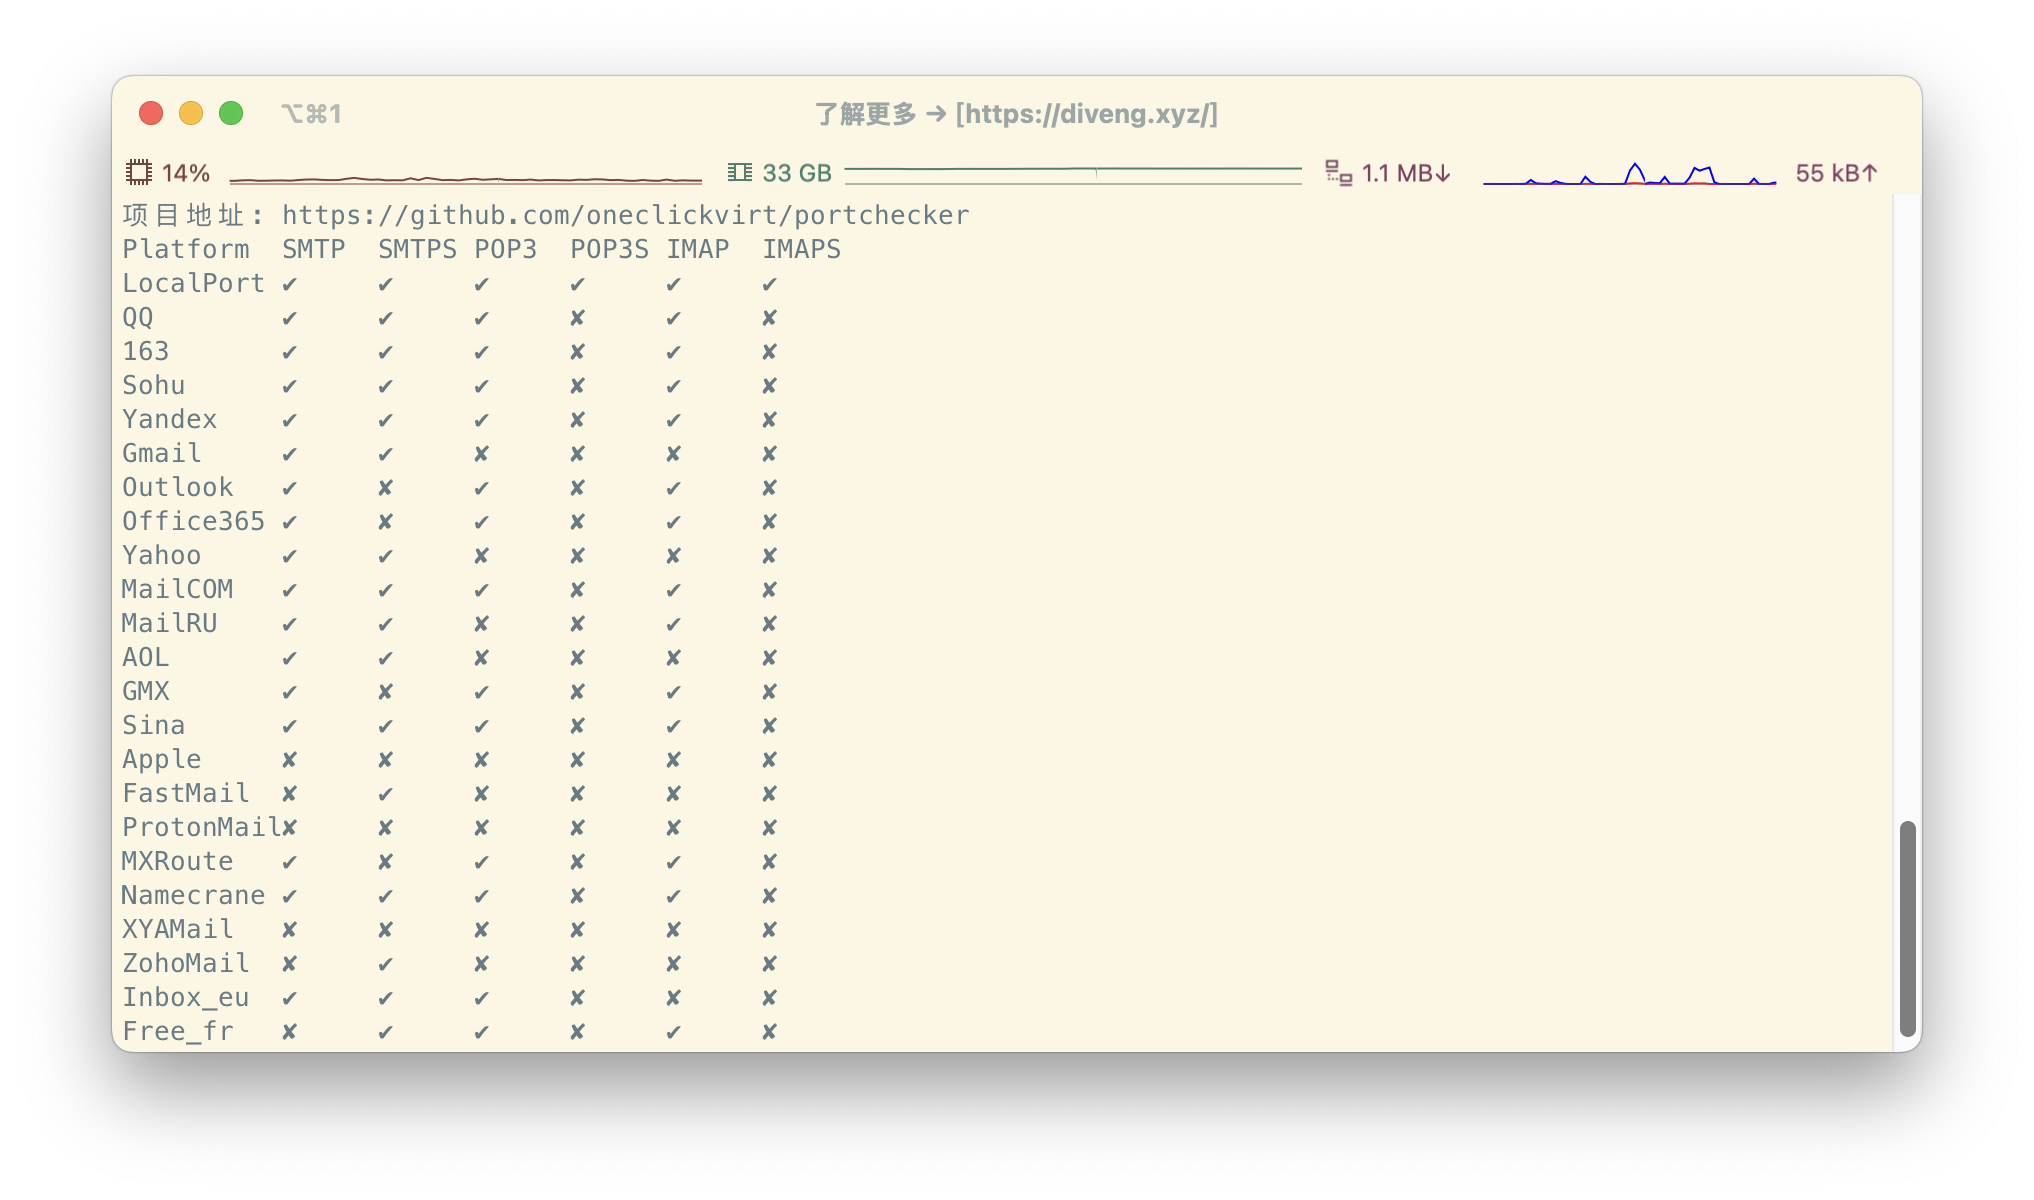Click the Yahoo row label
This screenshot has width=2034, height=1200.
pyautogui.click(x=162, y=555)
